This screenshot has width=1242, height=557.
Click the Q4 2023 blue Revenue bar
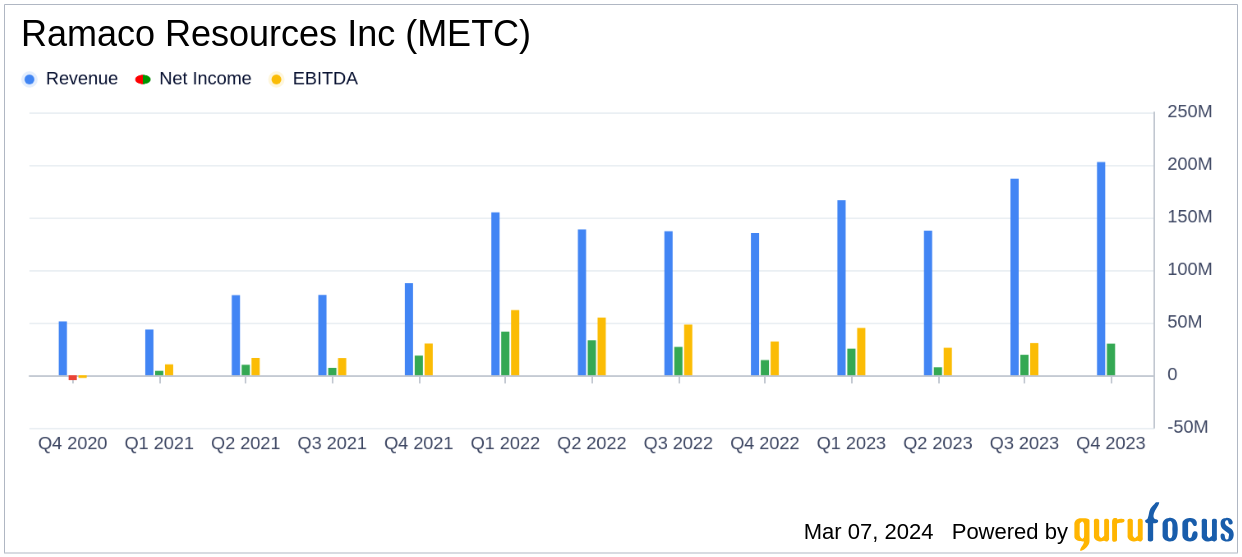(x=1101, y=269)
